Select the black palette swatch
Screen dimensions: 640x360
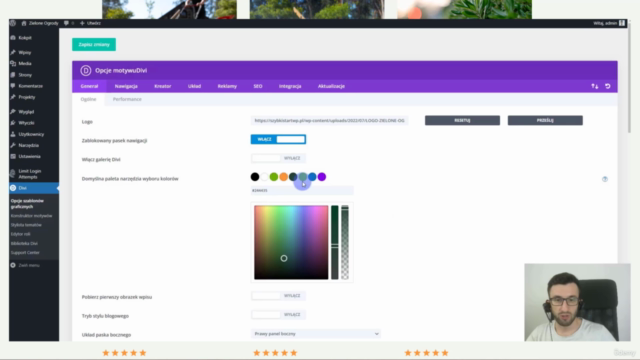(x=255, y=177)
